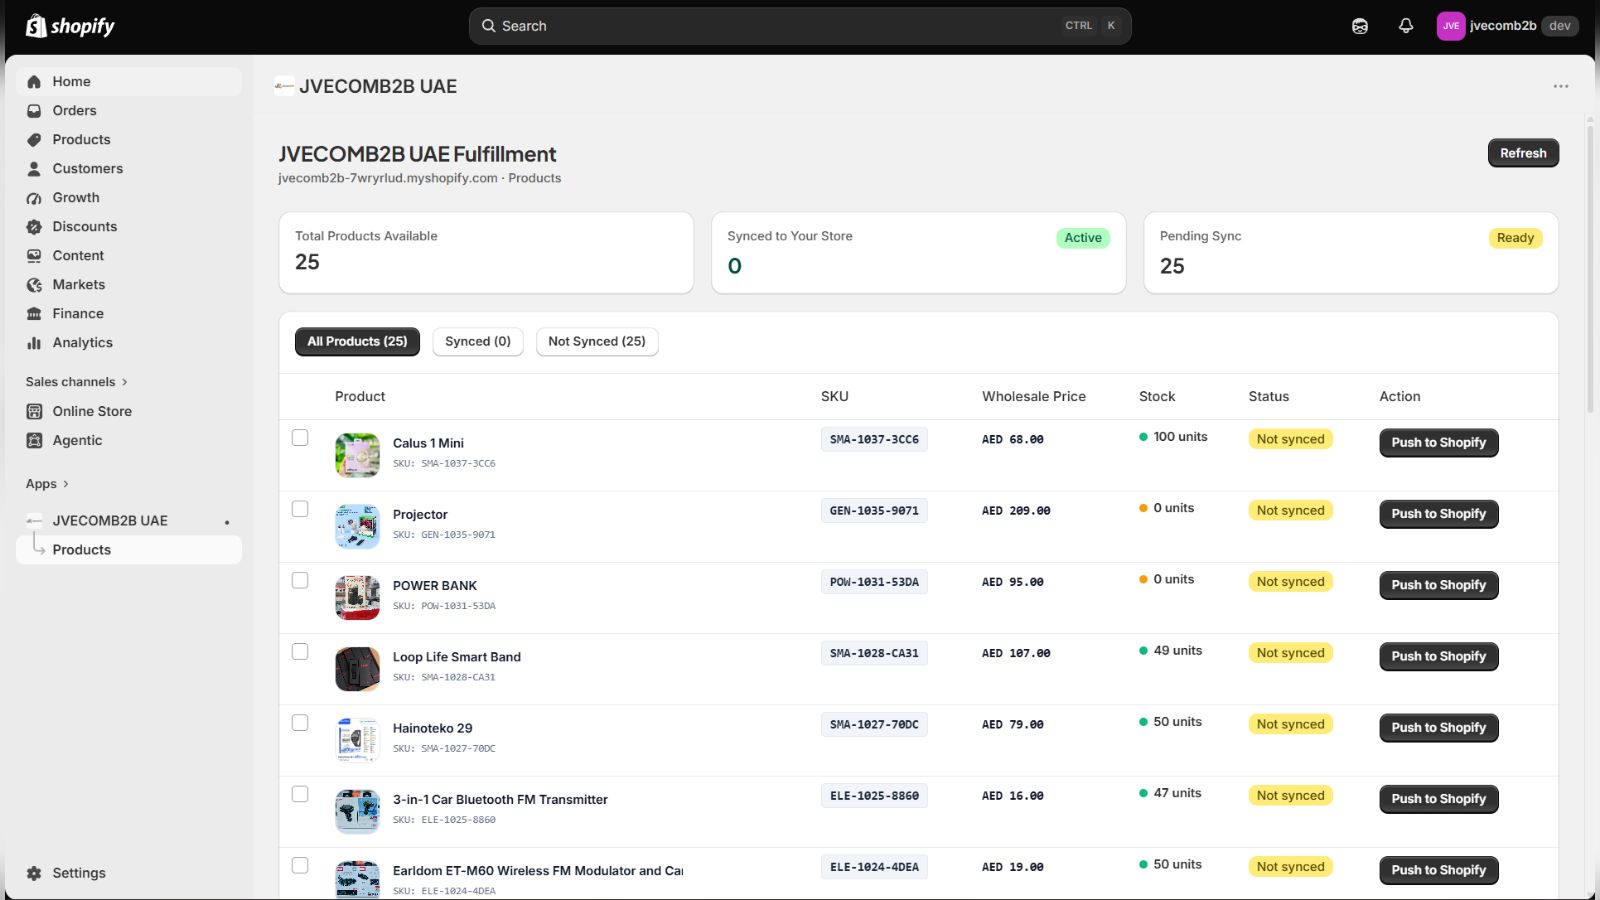1600x900 pixels.
Task: Click the Analytics chart icon in sidebar
Action: pos(34,343)
